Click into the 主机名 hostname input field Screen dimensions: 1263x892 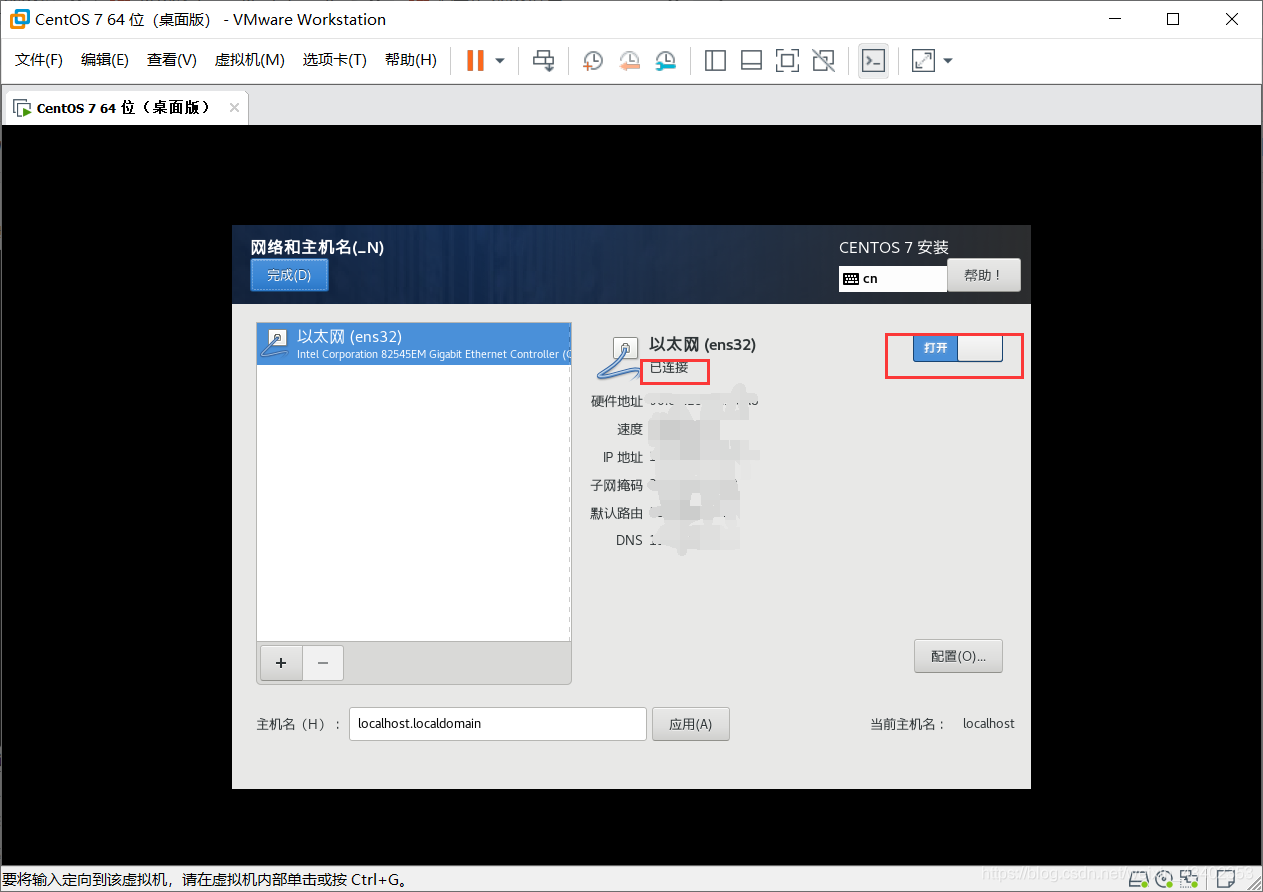(498, 724)
